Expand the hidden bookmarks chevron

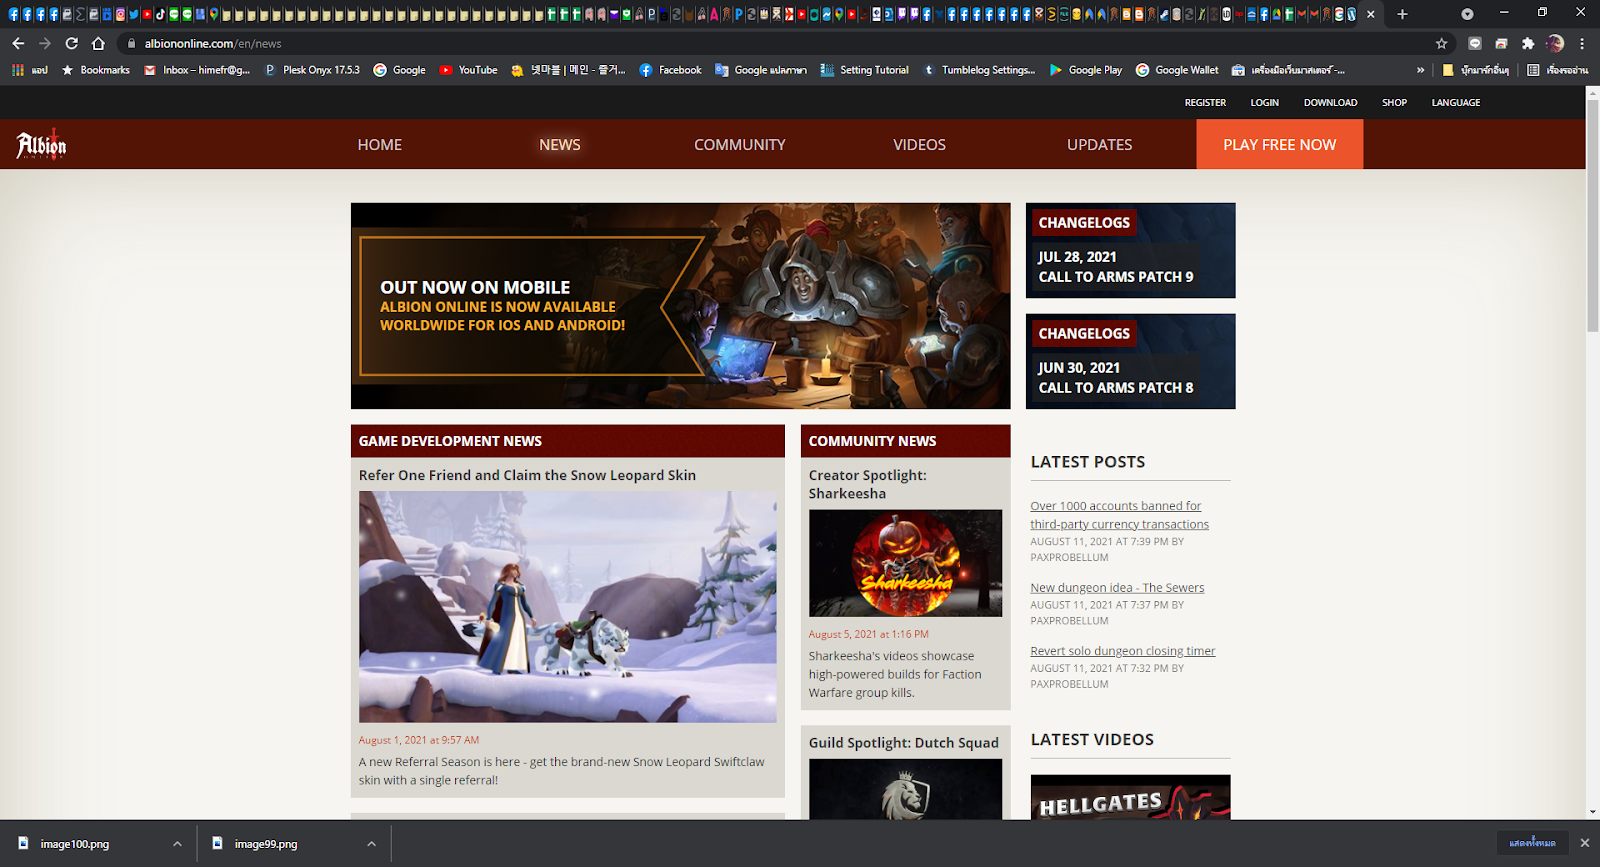tap(1420, 70)
